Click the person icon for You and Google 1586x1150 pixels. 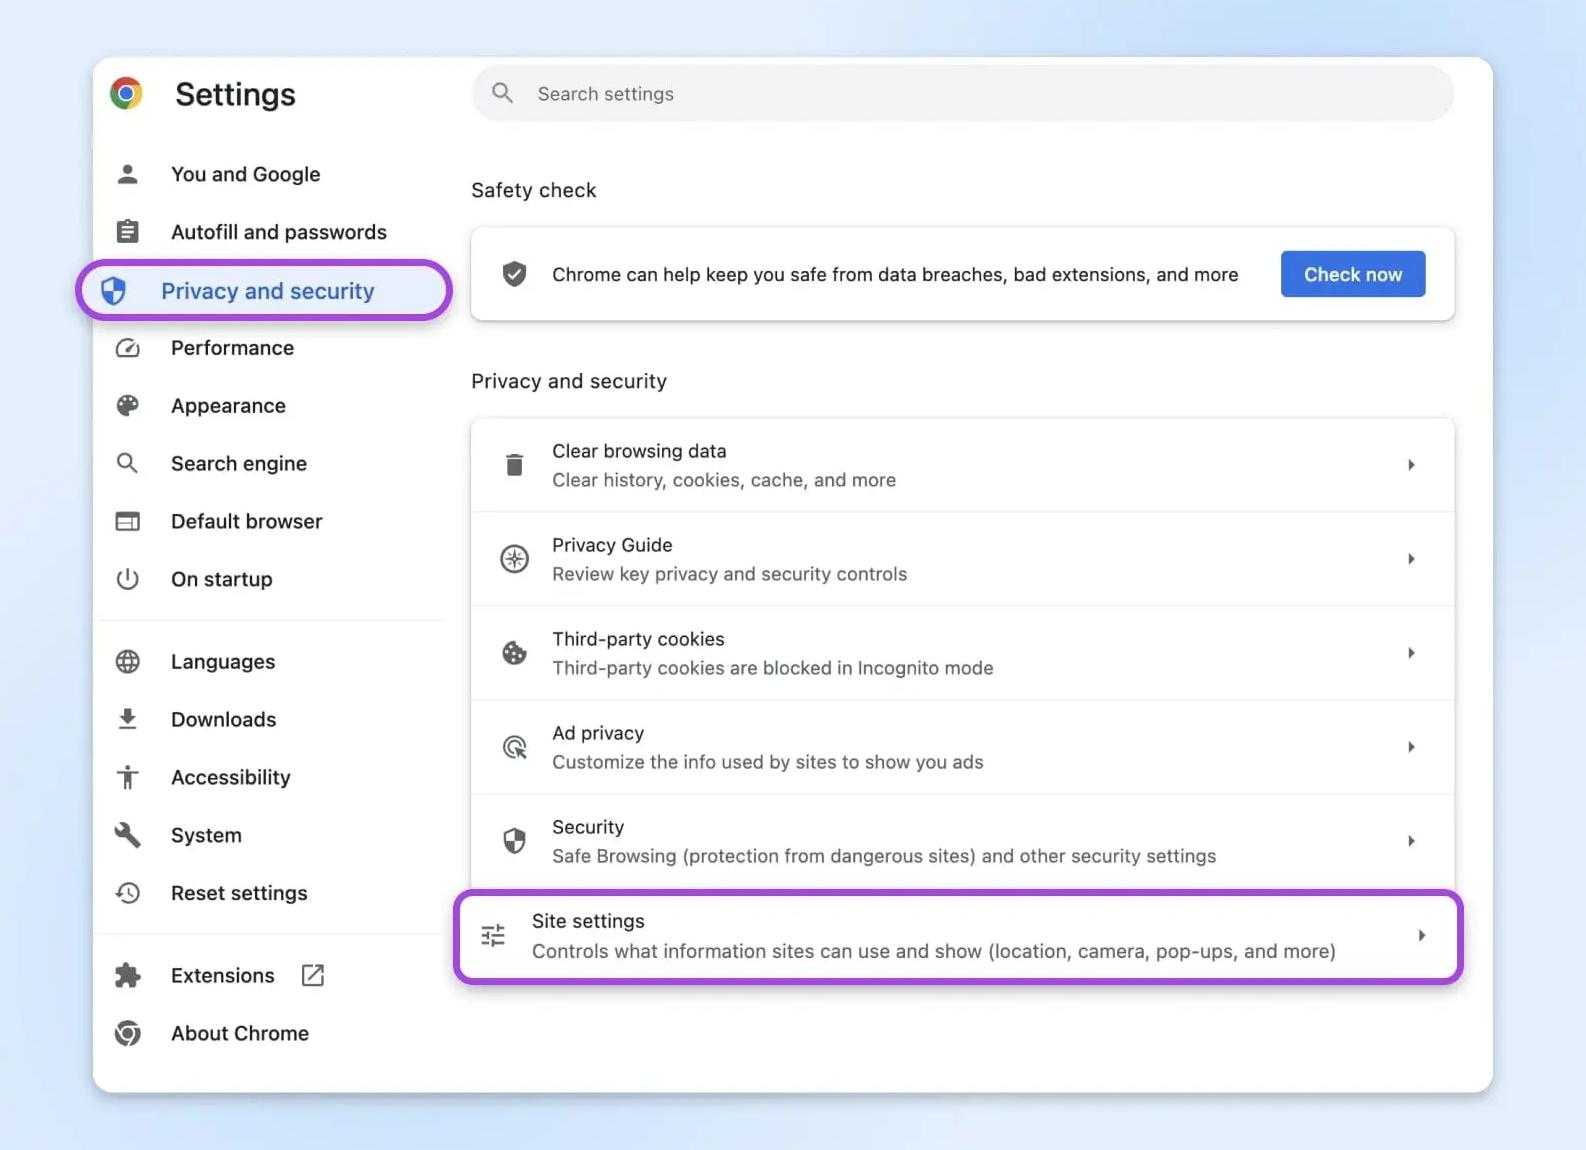pos(127,174)
